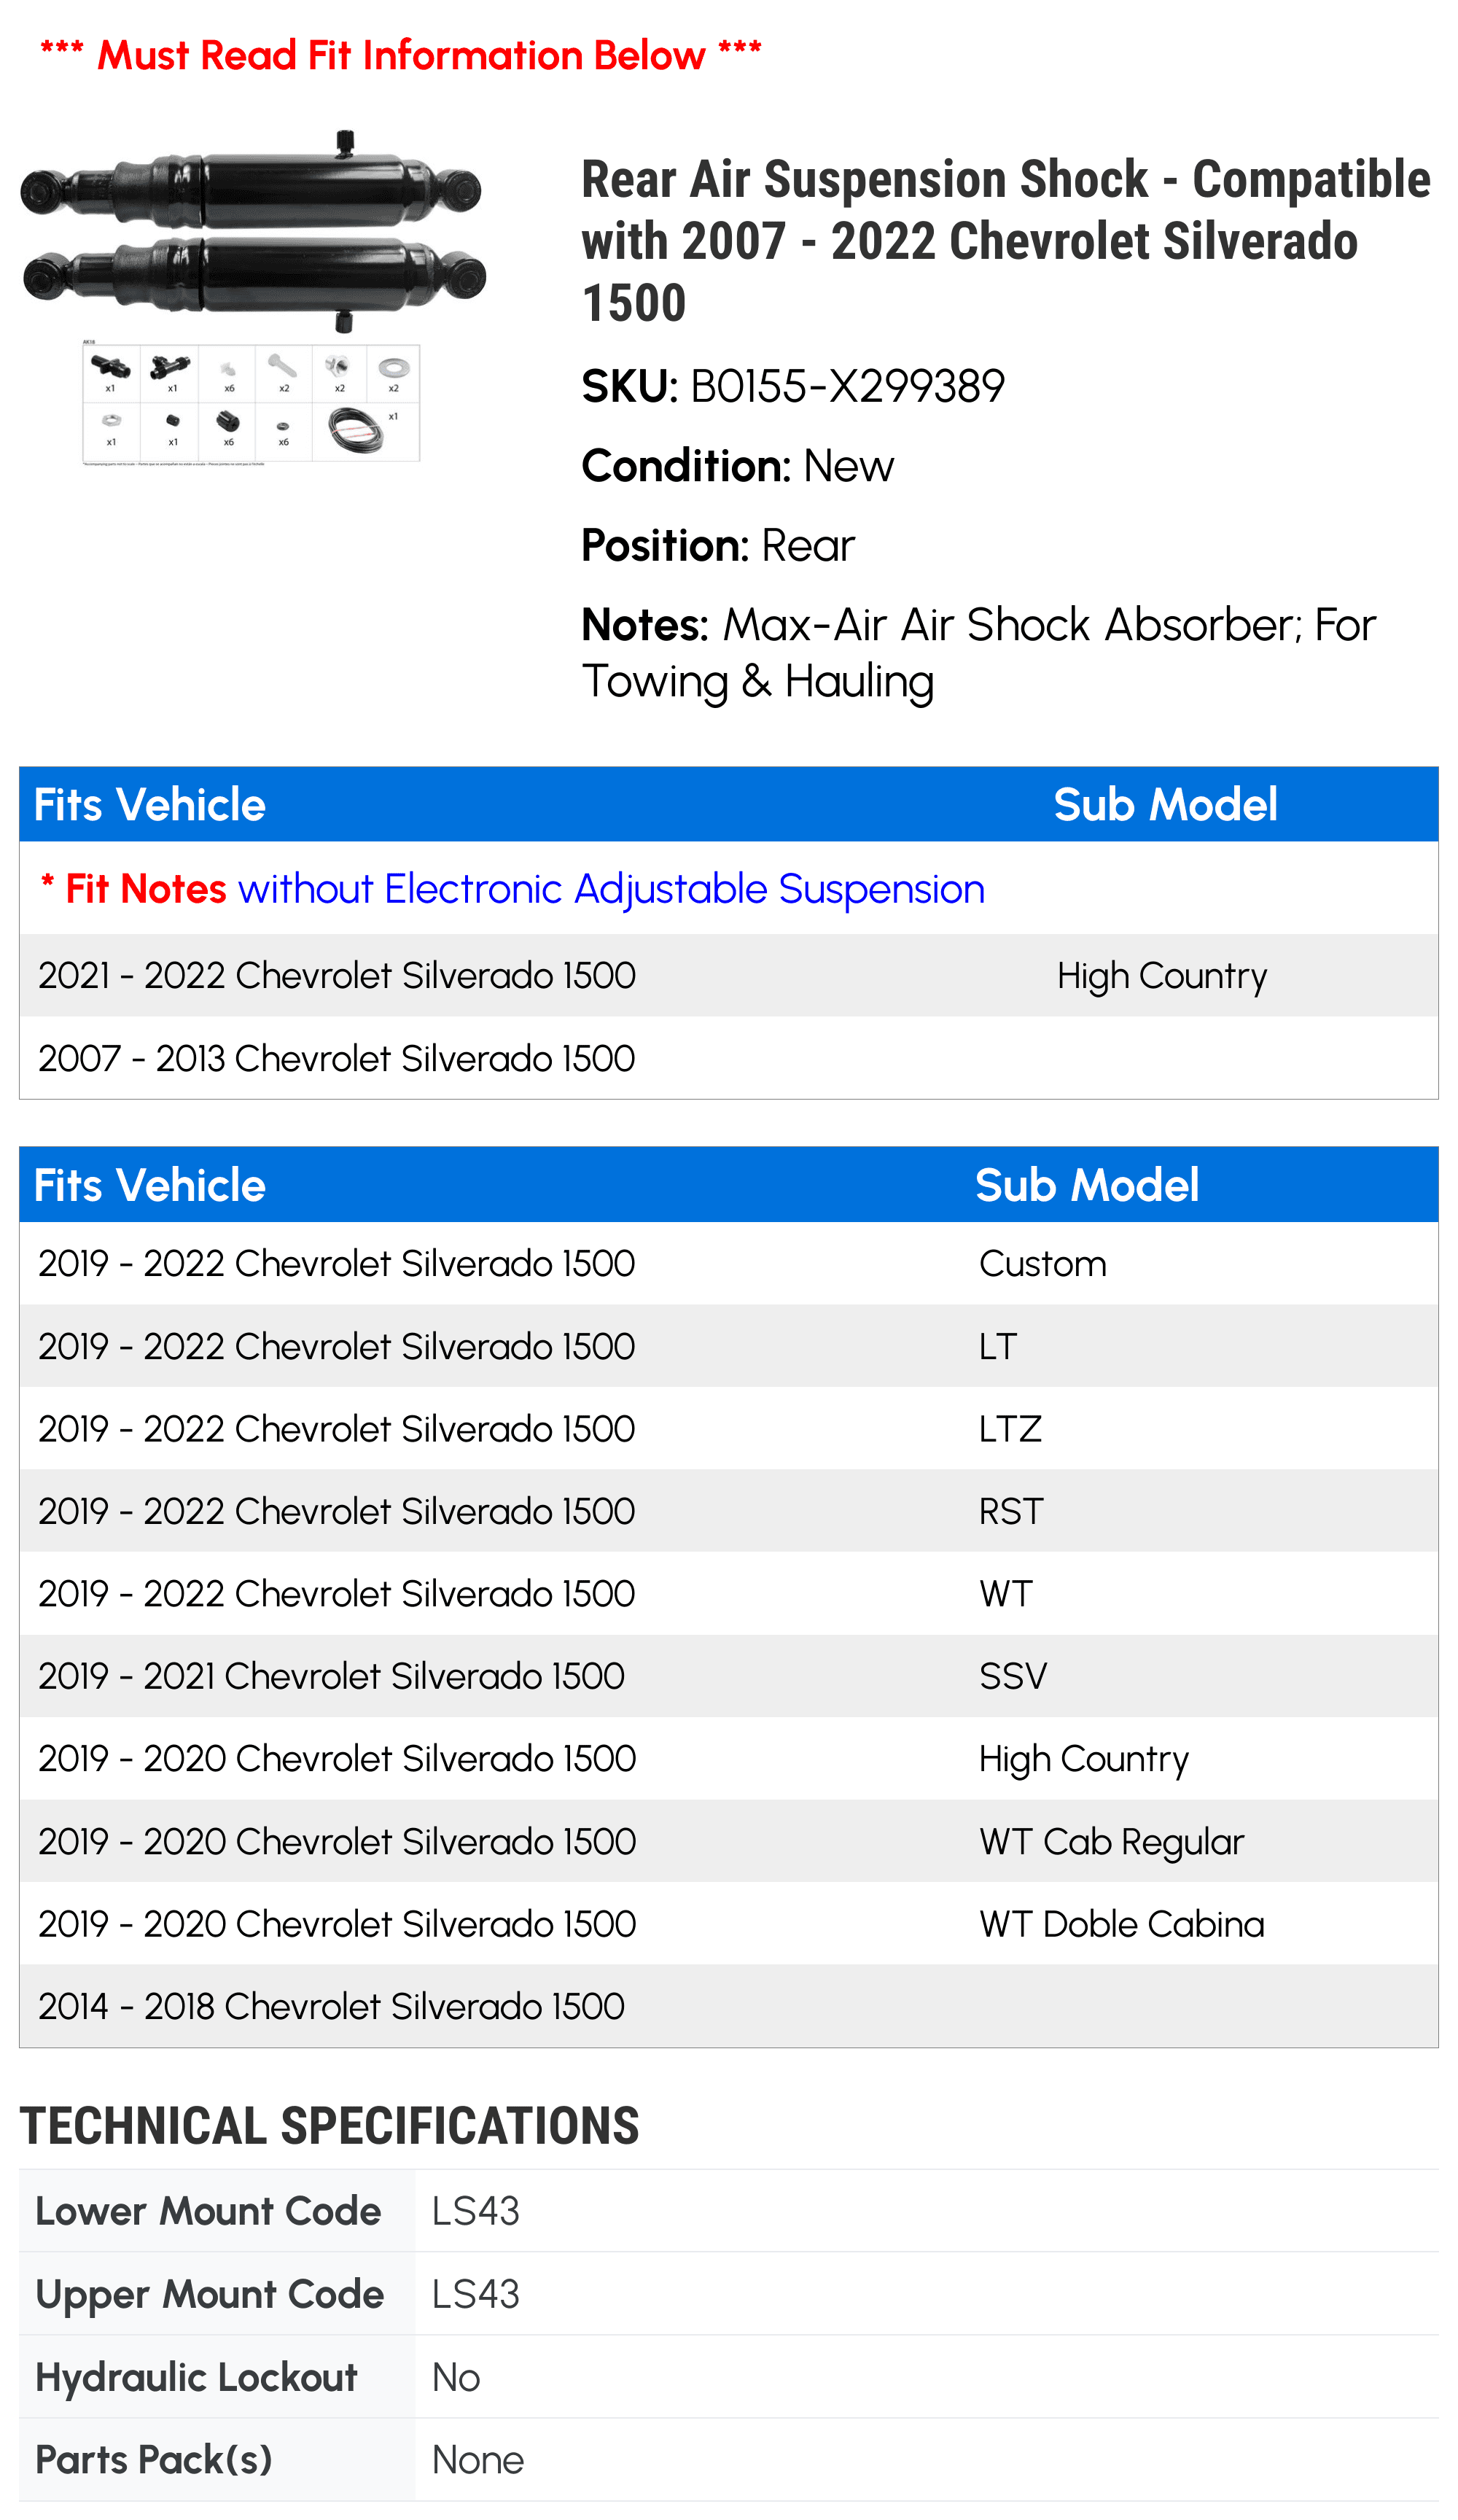
Task: Select the LTZ sub model row
Action: click(x=728, y=1429)
